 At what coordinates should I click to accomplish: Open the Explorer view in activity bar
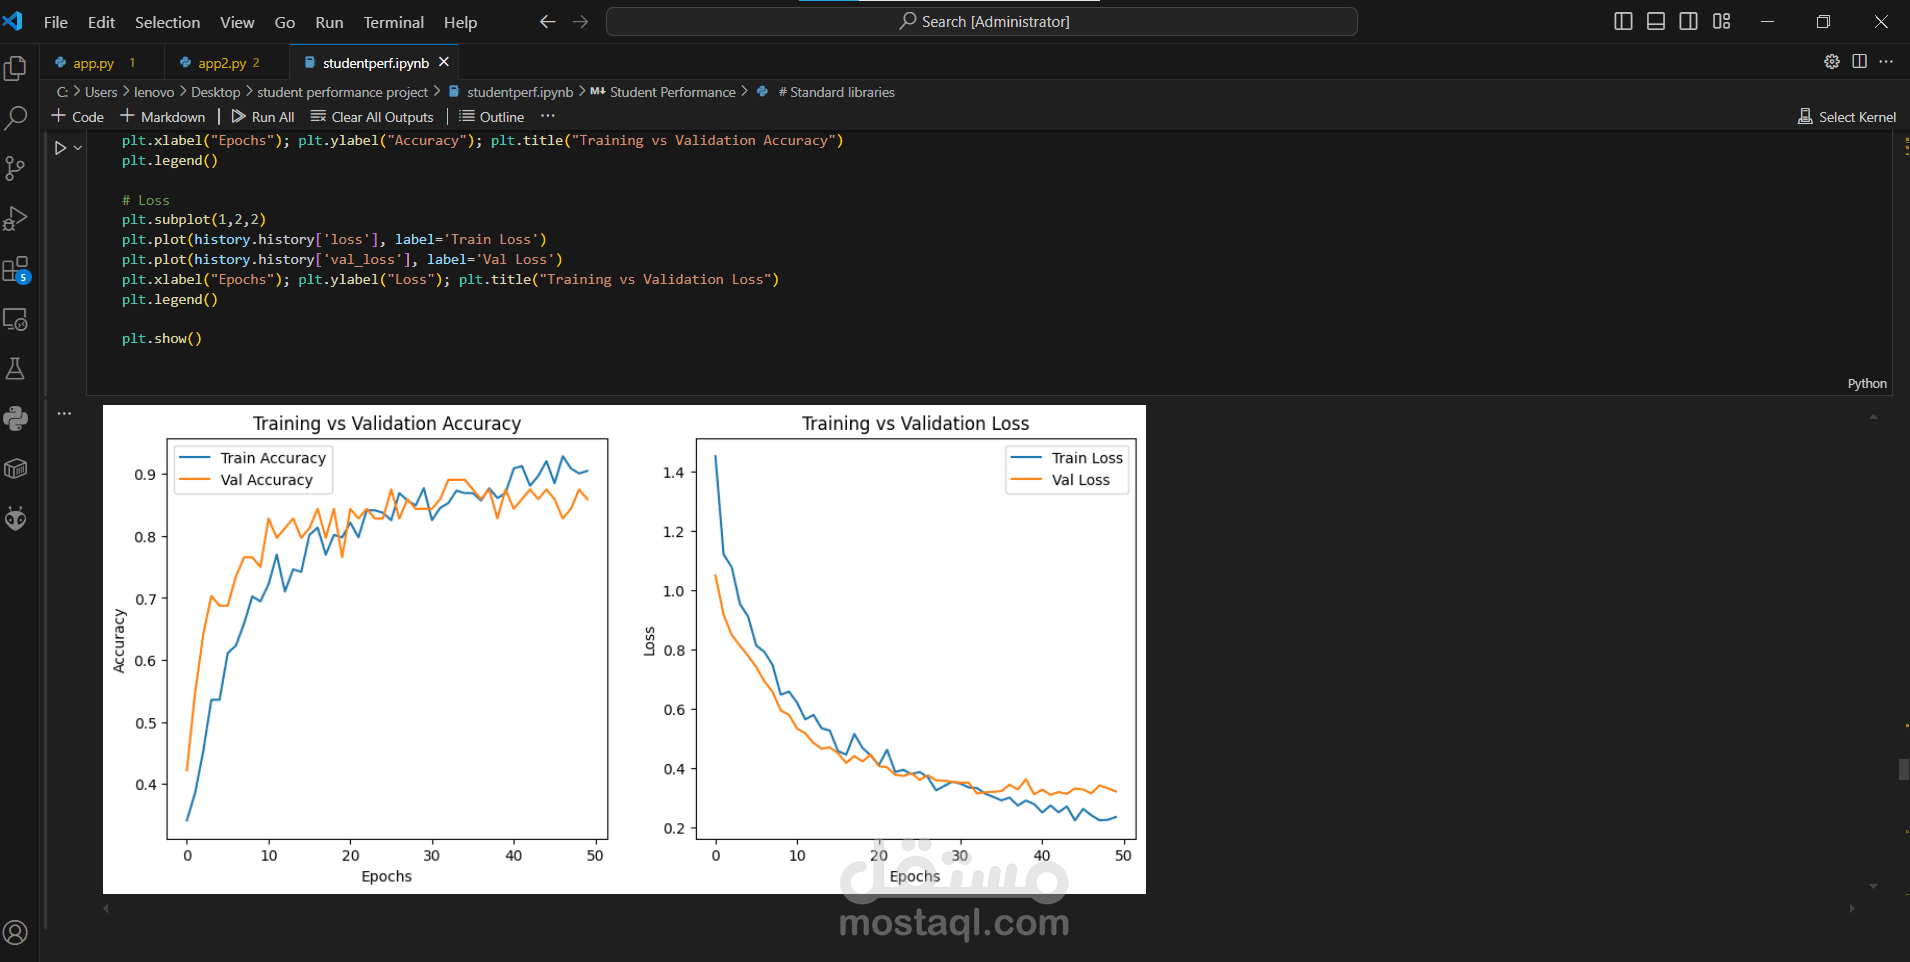point(16,68)
